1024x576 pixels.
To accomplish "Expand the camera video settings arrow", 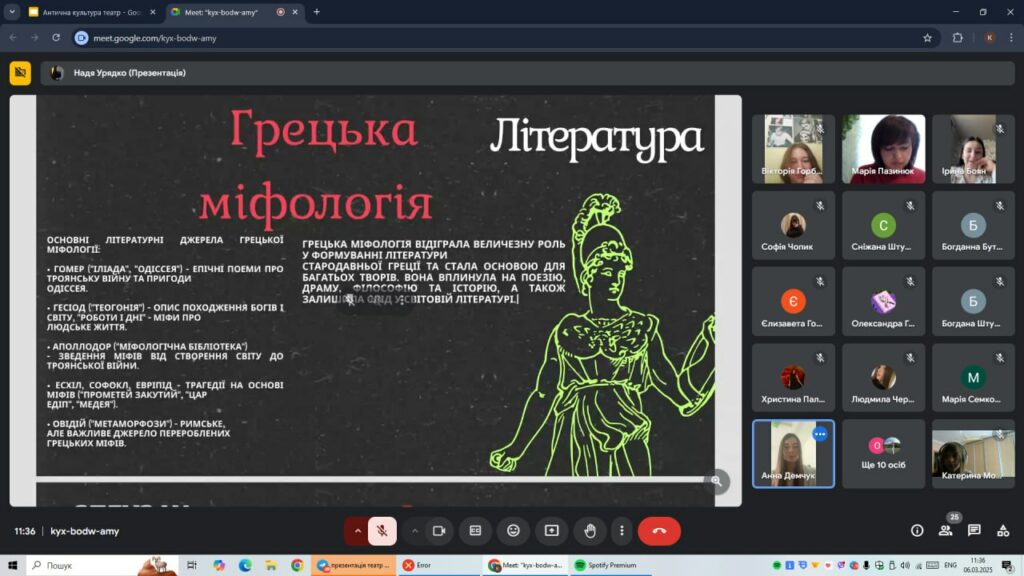I will (x=414, y=531).
